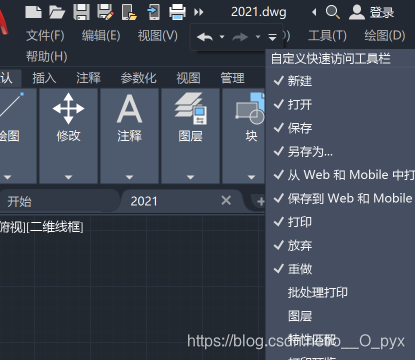
Task: Uncheck 新建 in the customize menu
Action: click(x=340, y=81)
